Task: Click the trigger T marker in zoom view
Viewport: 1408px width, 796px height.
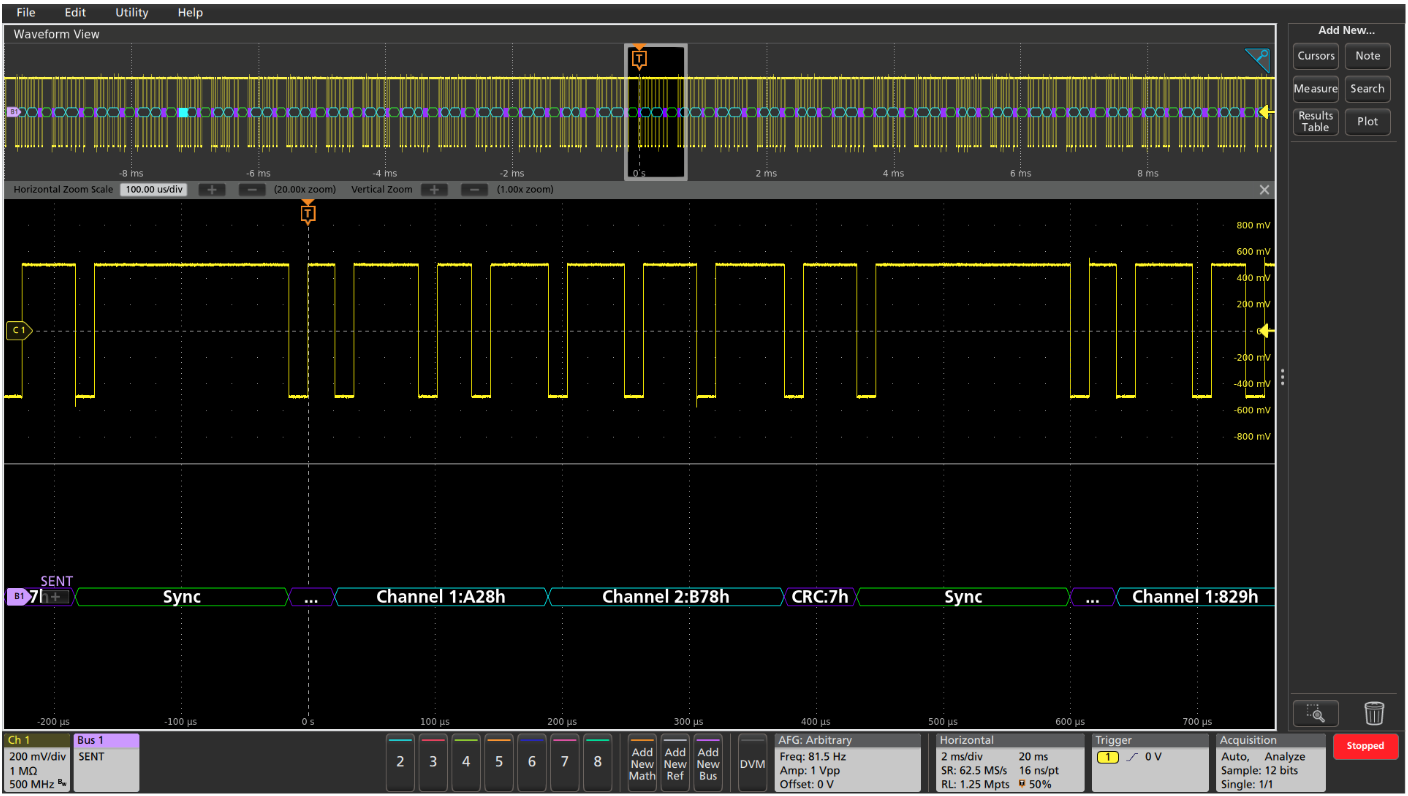Action: (x=308, y=212)
